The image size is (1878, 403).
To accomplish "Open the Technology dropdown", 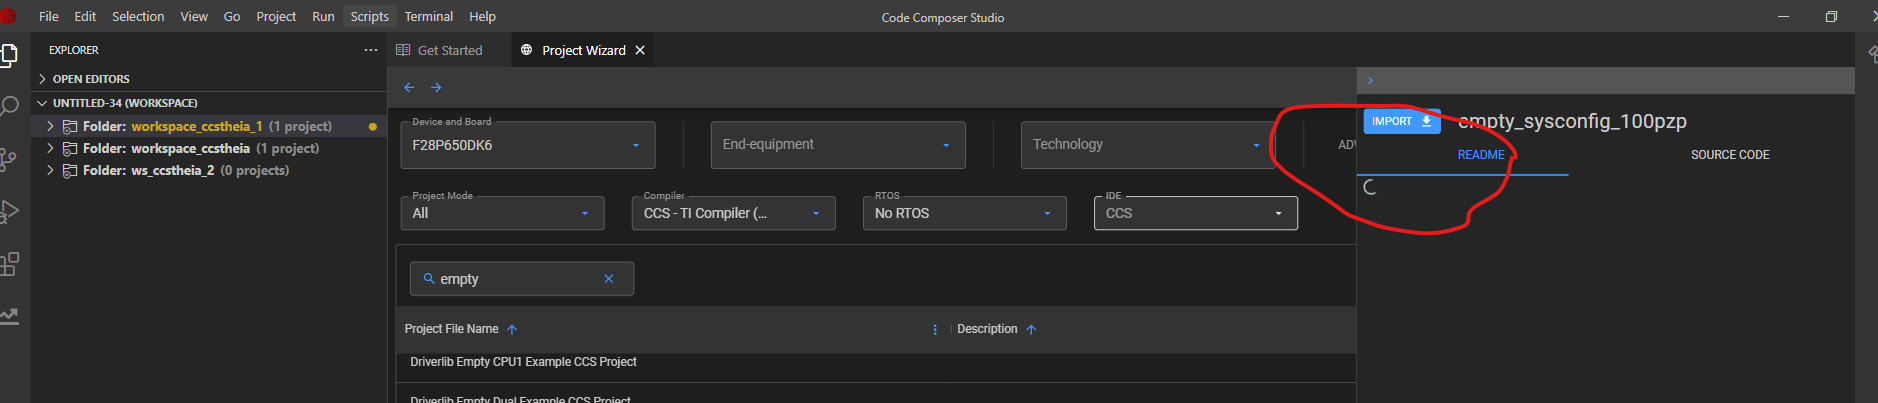I will pyautogui.click(x=1148, y=145).
